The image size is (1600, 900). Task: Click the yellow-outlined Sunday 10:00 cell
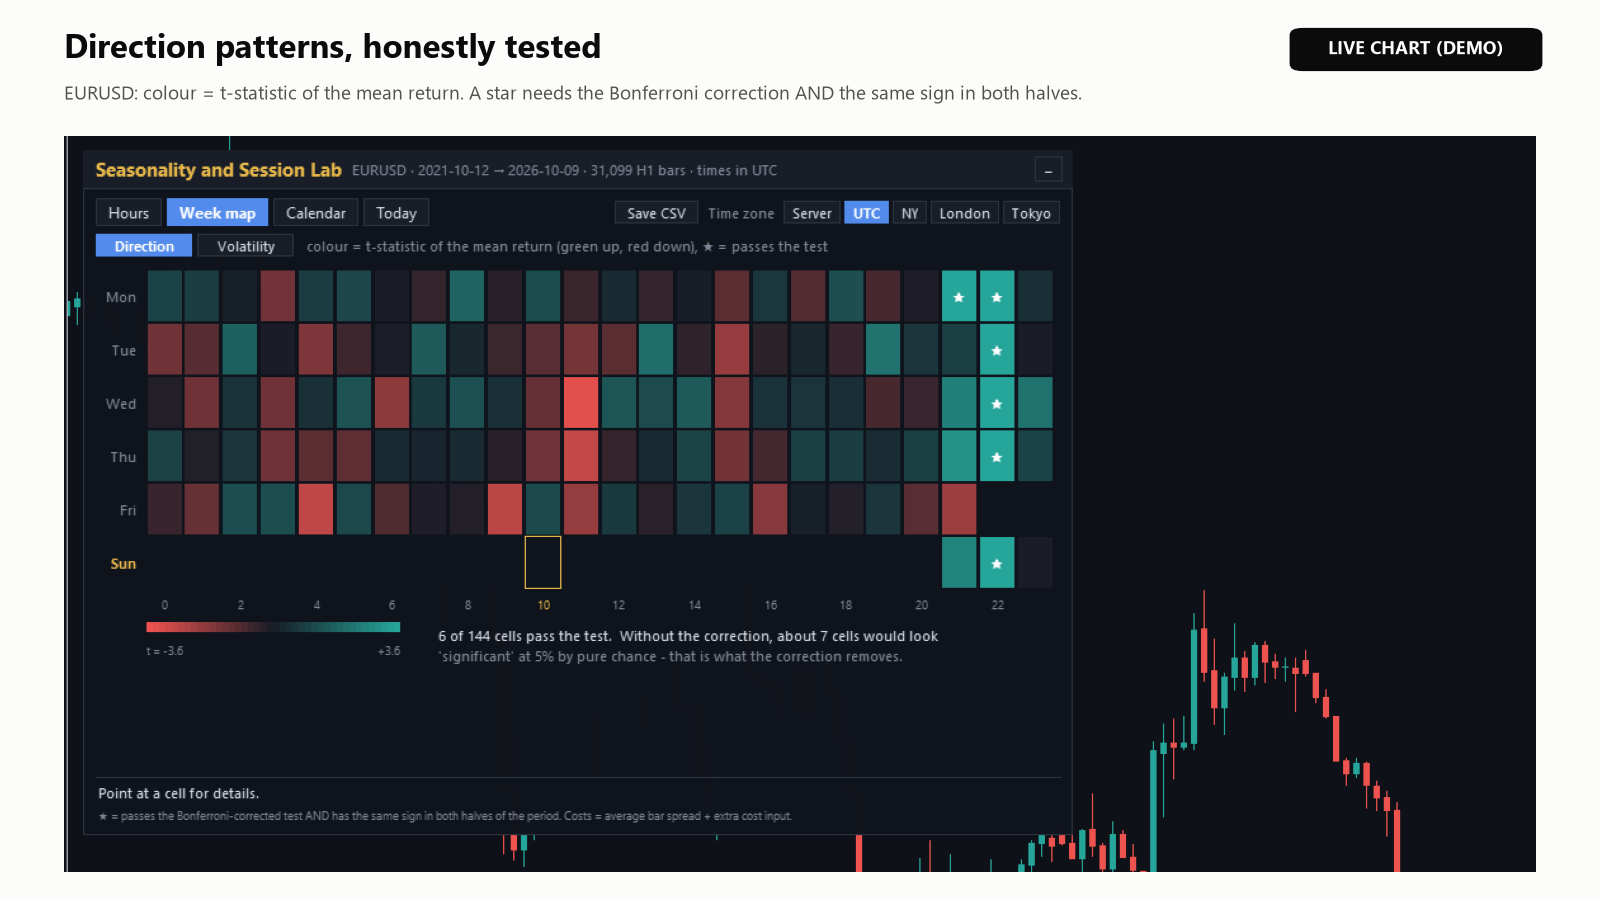(x=543, y=562)
